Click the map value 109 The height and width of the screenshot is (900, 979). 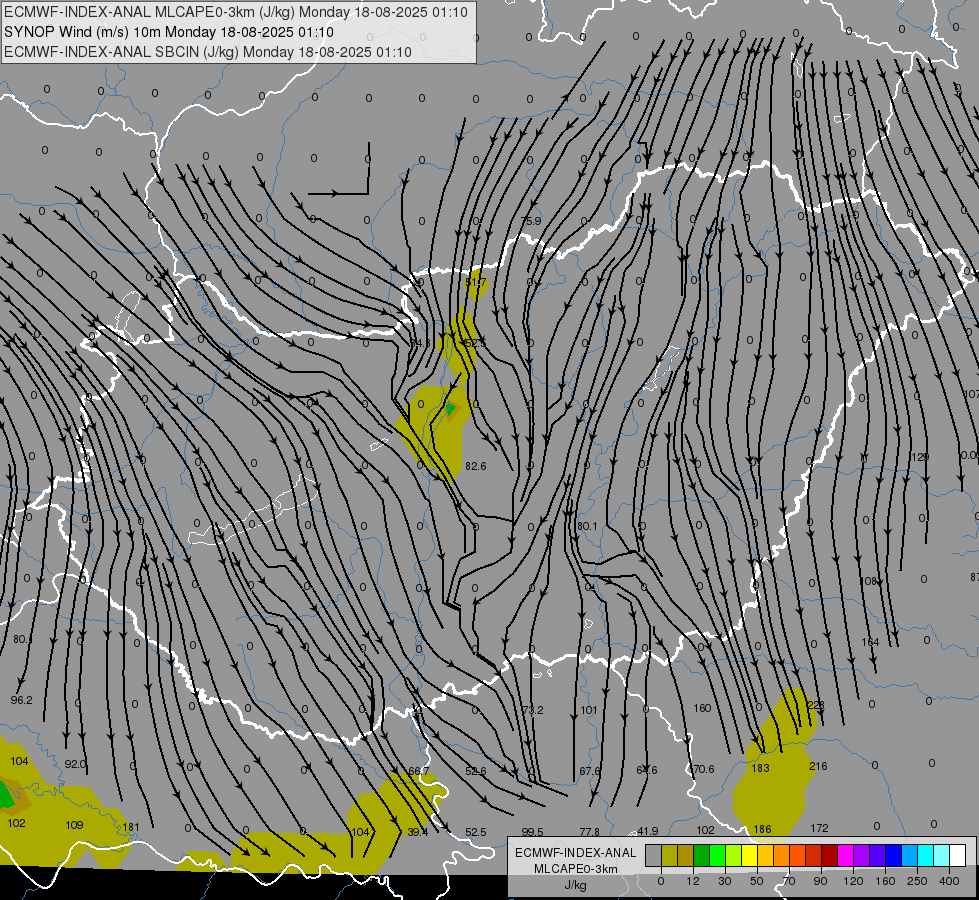pos(74,825)
